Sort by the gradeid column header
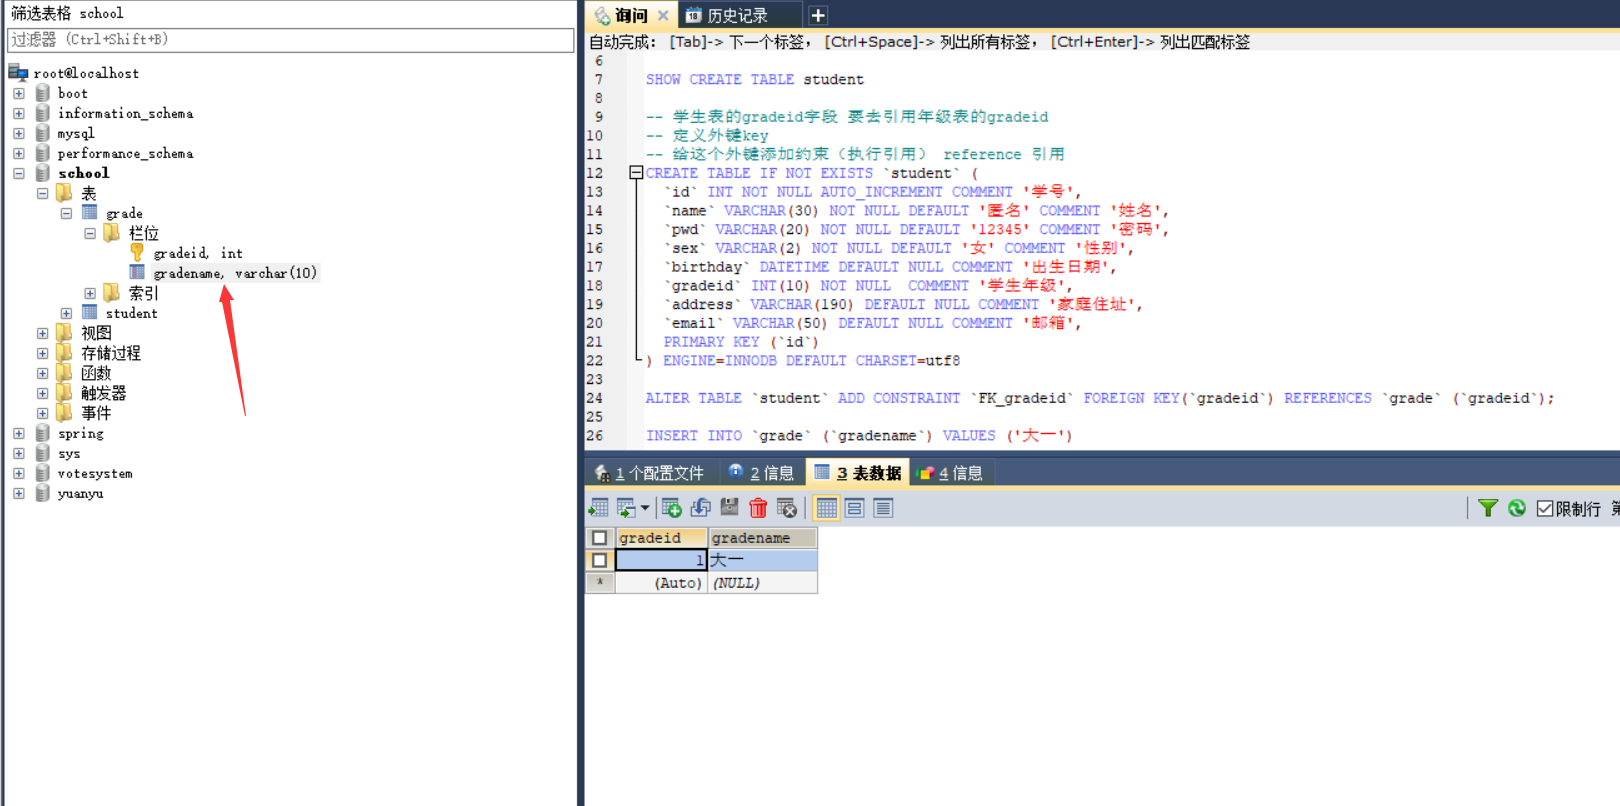 click(662, 538)
